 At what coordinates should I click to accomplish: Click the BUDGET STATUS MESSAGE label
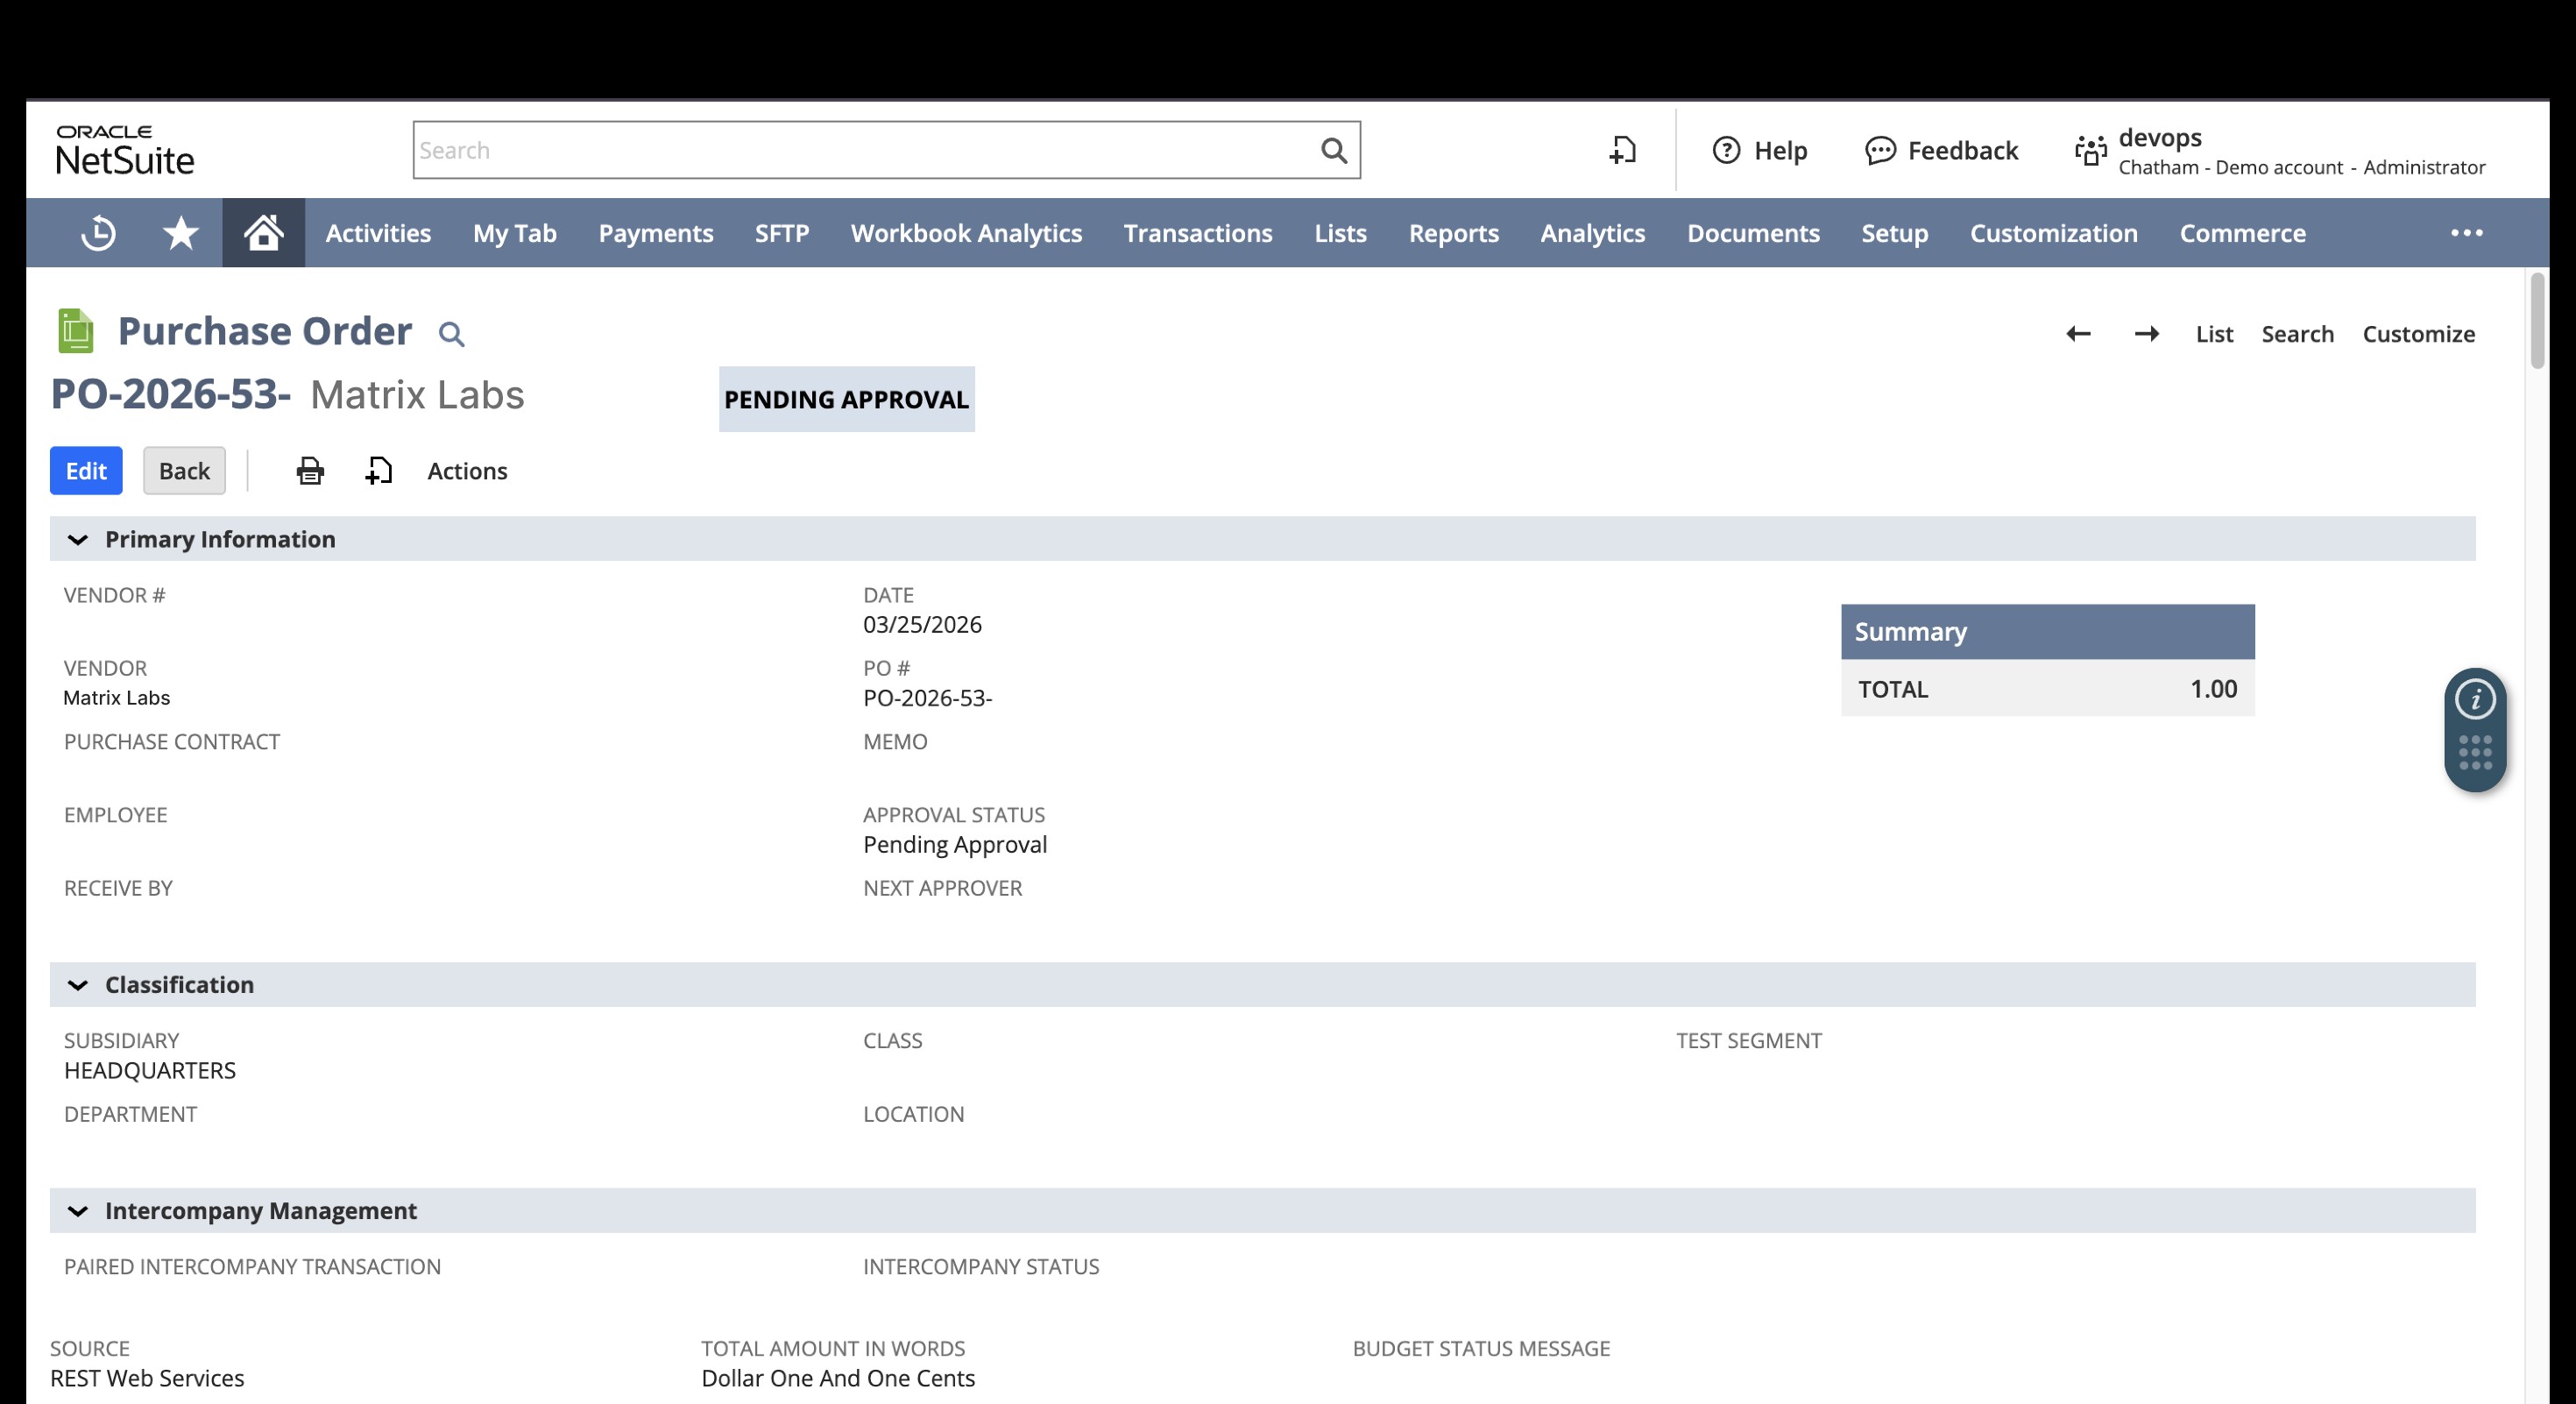[x=1481, y=1349]
